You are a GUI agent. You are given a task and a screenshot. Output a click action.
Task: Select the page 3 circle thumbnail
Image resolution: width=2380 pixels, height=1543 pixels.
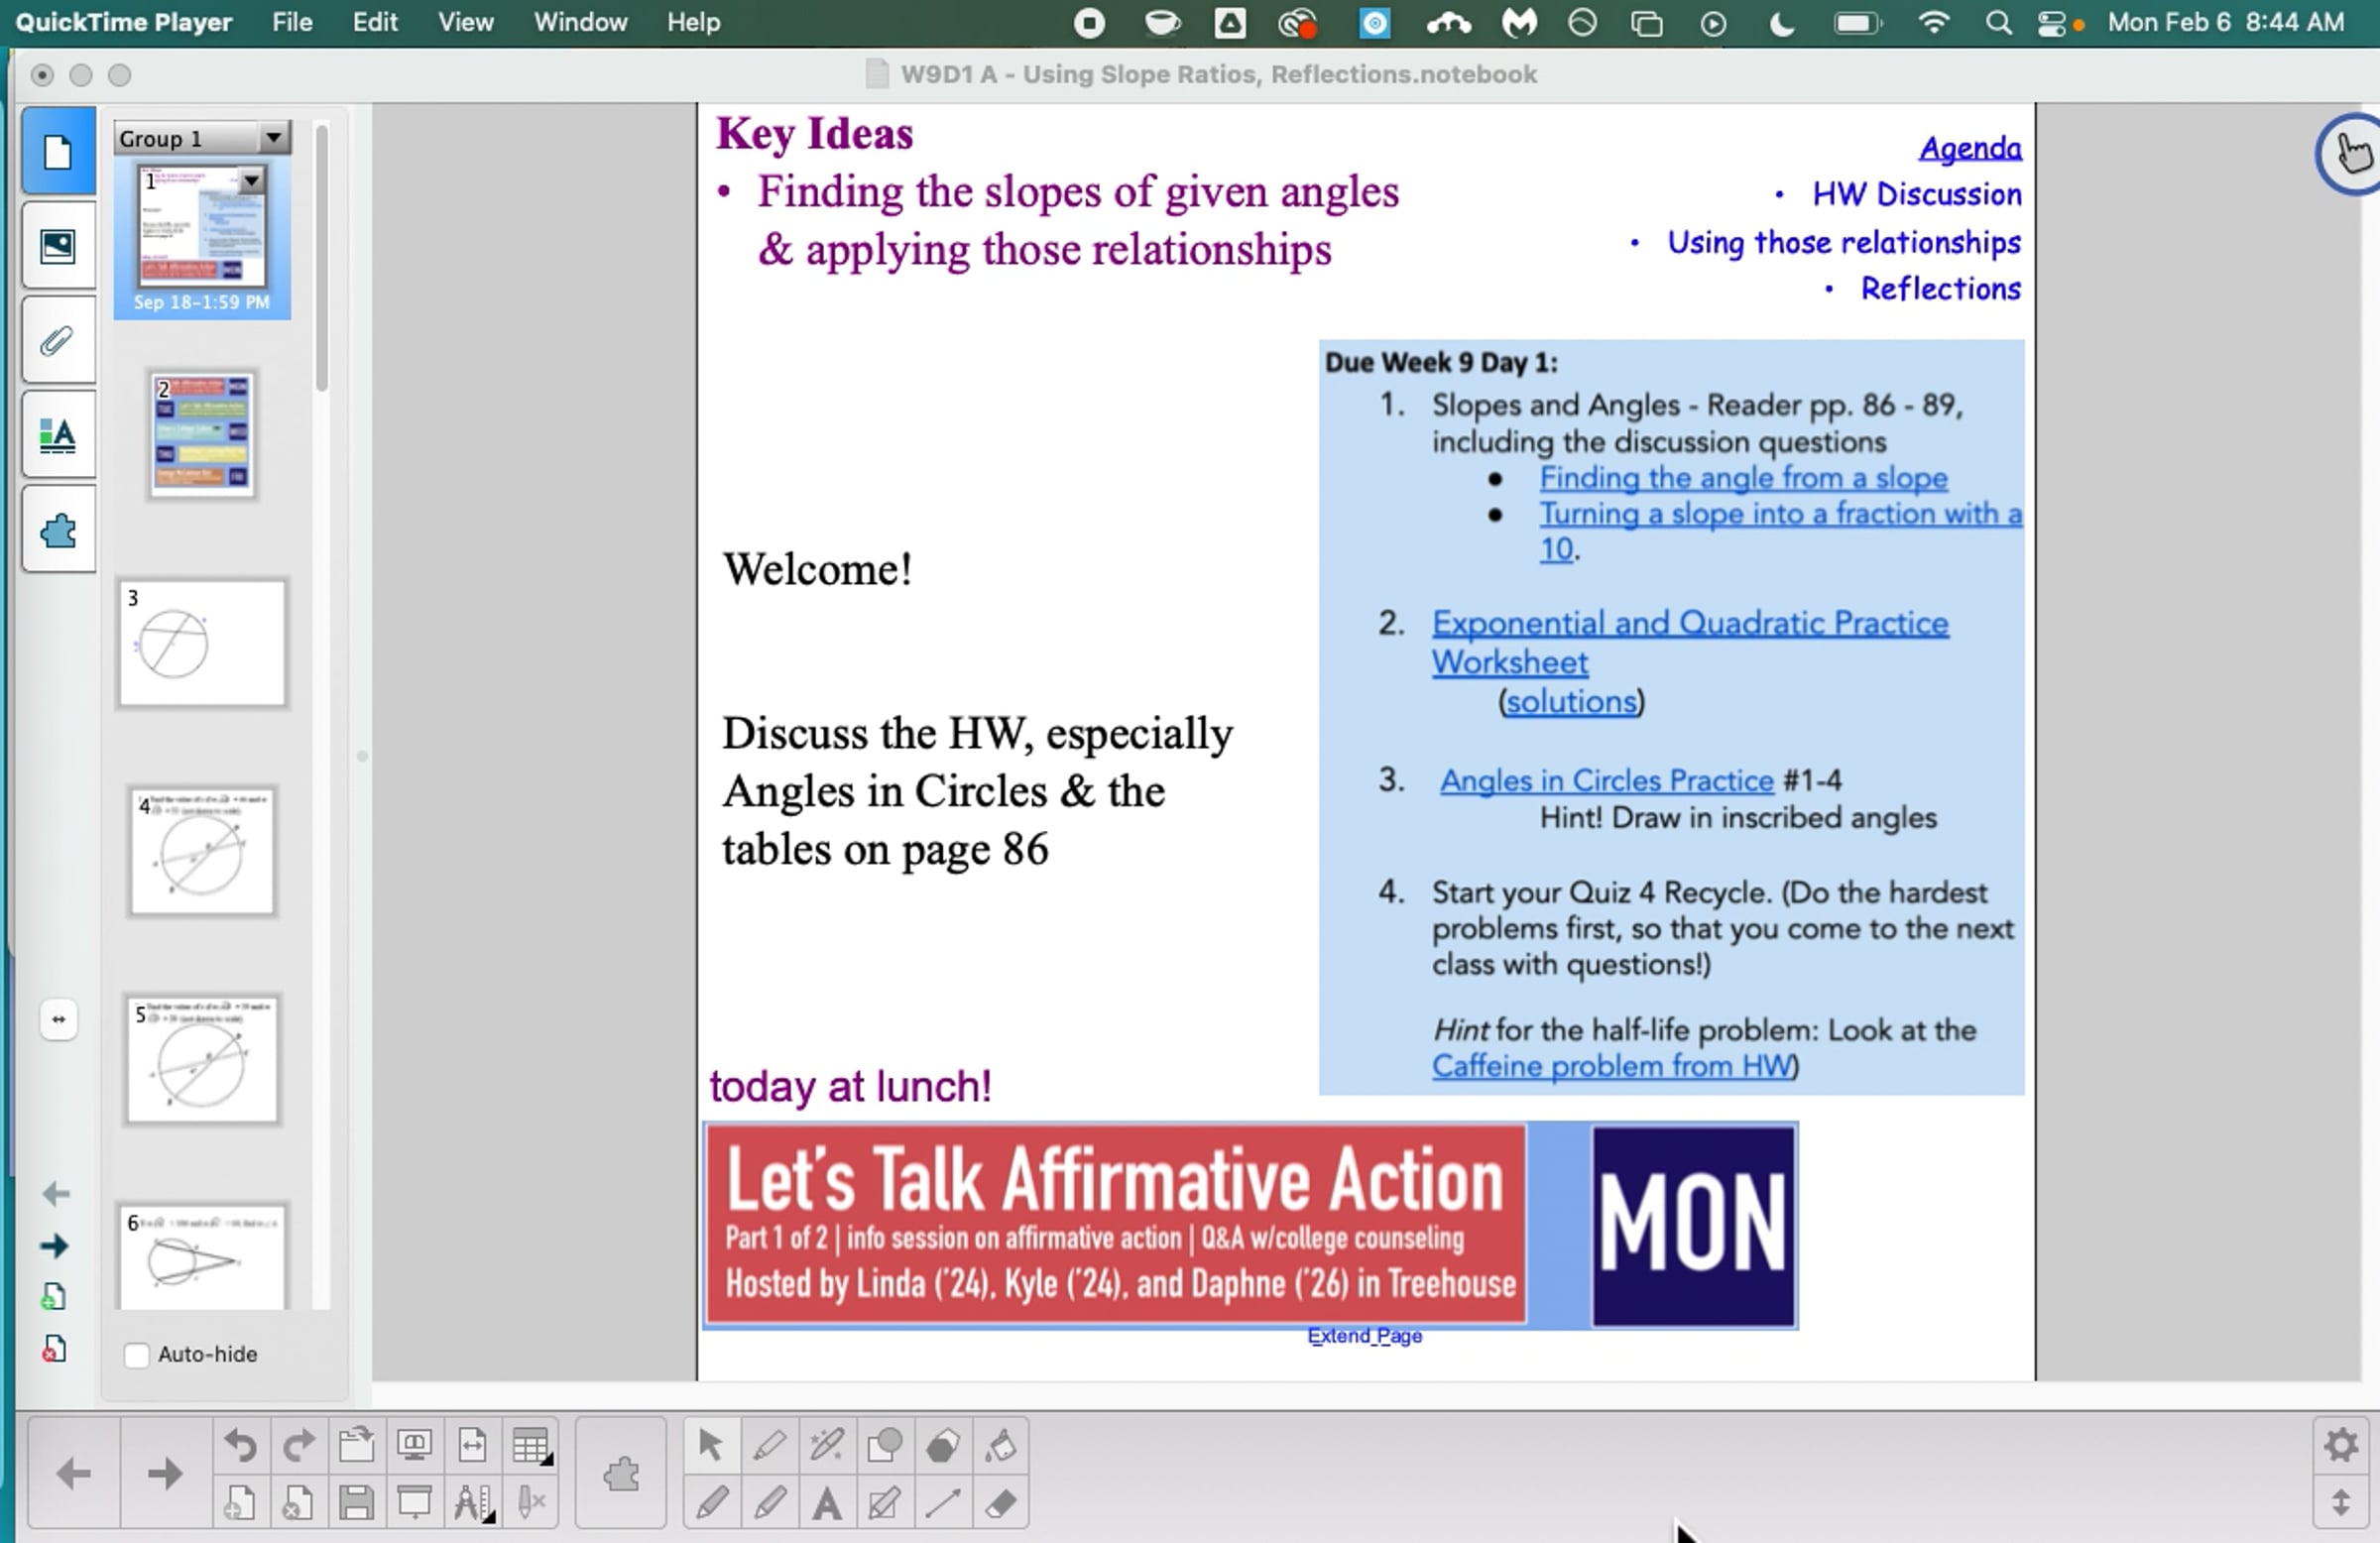point(202,644)
